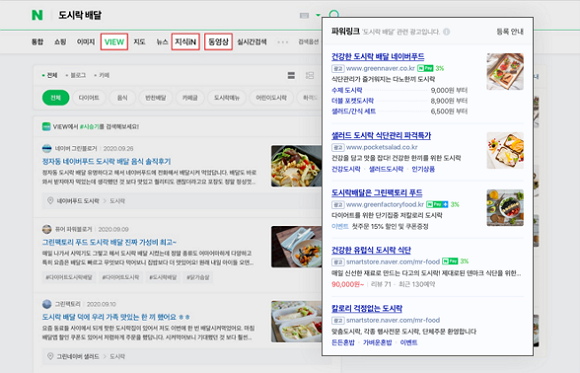Click the N Pay badge beside smartstore.naver.com/mr-food
Screen dimensions: 580x373
[450, 261]
